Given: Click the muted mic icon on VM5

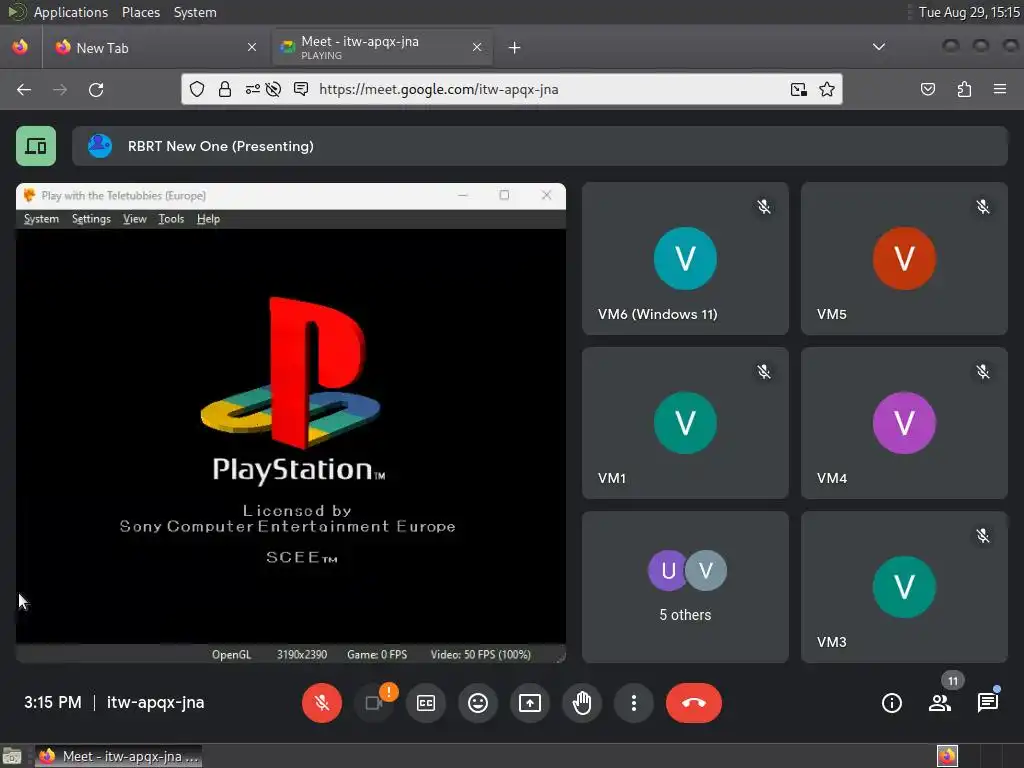Looking at the screenshot, I should click(x=983, y=207).
